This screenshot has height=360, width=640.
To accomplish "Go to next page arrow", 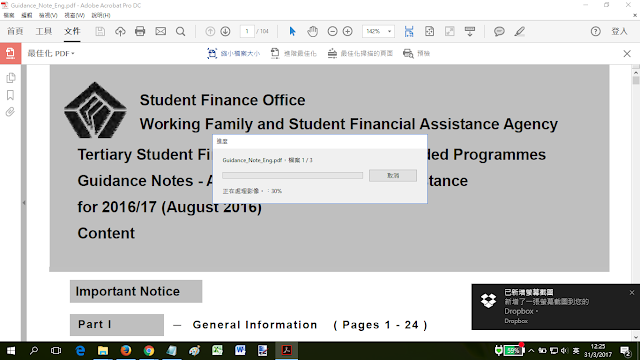I will [x=225, y=31].
